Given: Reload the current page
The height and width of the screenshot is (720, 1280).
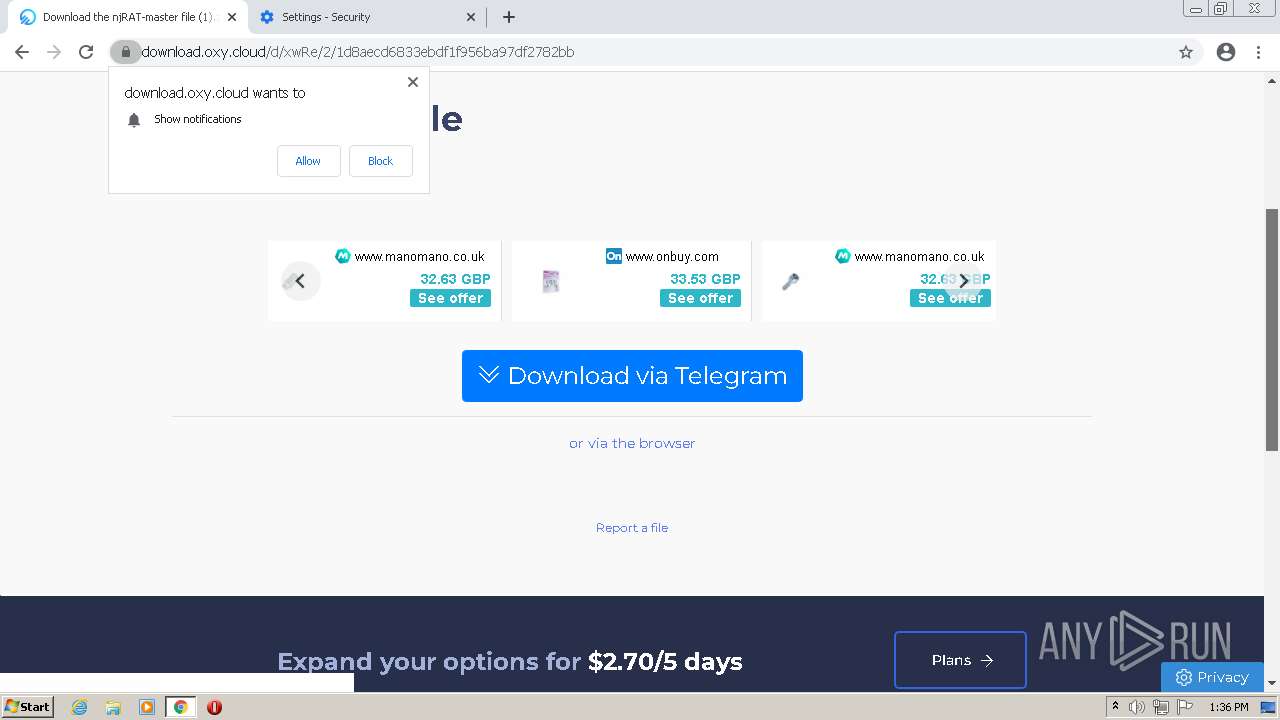Looking at the screenshot, I should 86,52.
